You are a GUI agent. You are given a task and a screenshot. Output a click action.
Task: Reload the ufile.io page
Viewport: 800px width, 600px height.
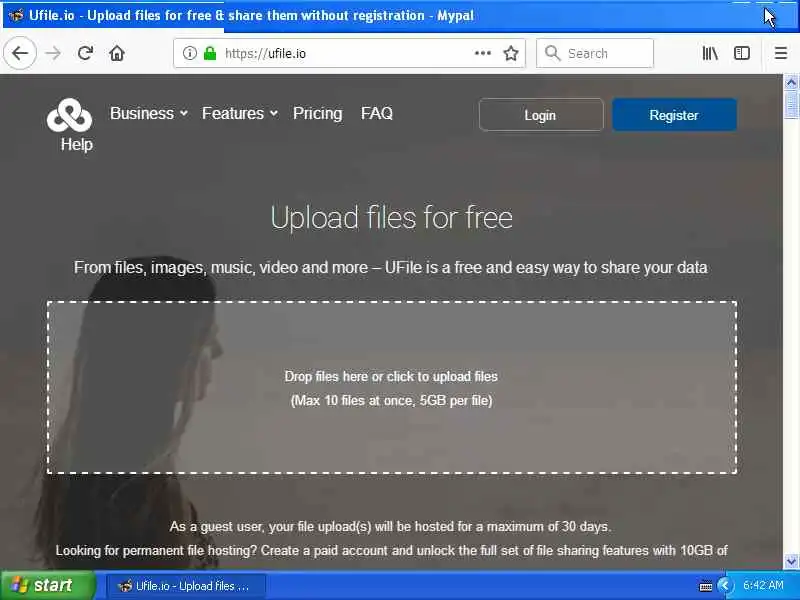tap(85, 53)
